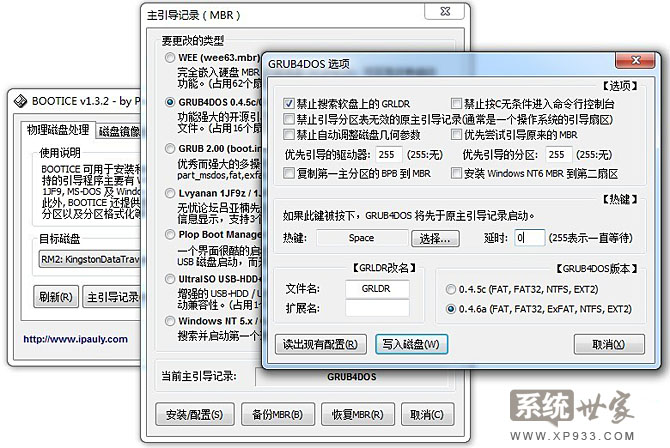The height and width of the screenshot is (448, 670).
Task: Select Windows NT 5.x MBR type
Action: 170,321
